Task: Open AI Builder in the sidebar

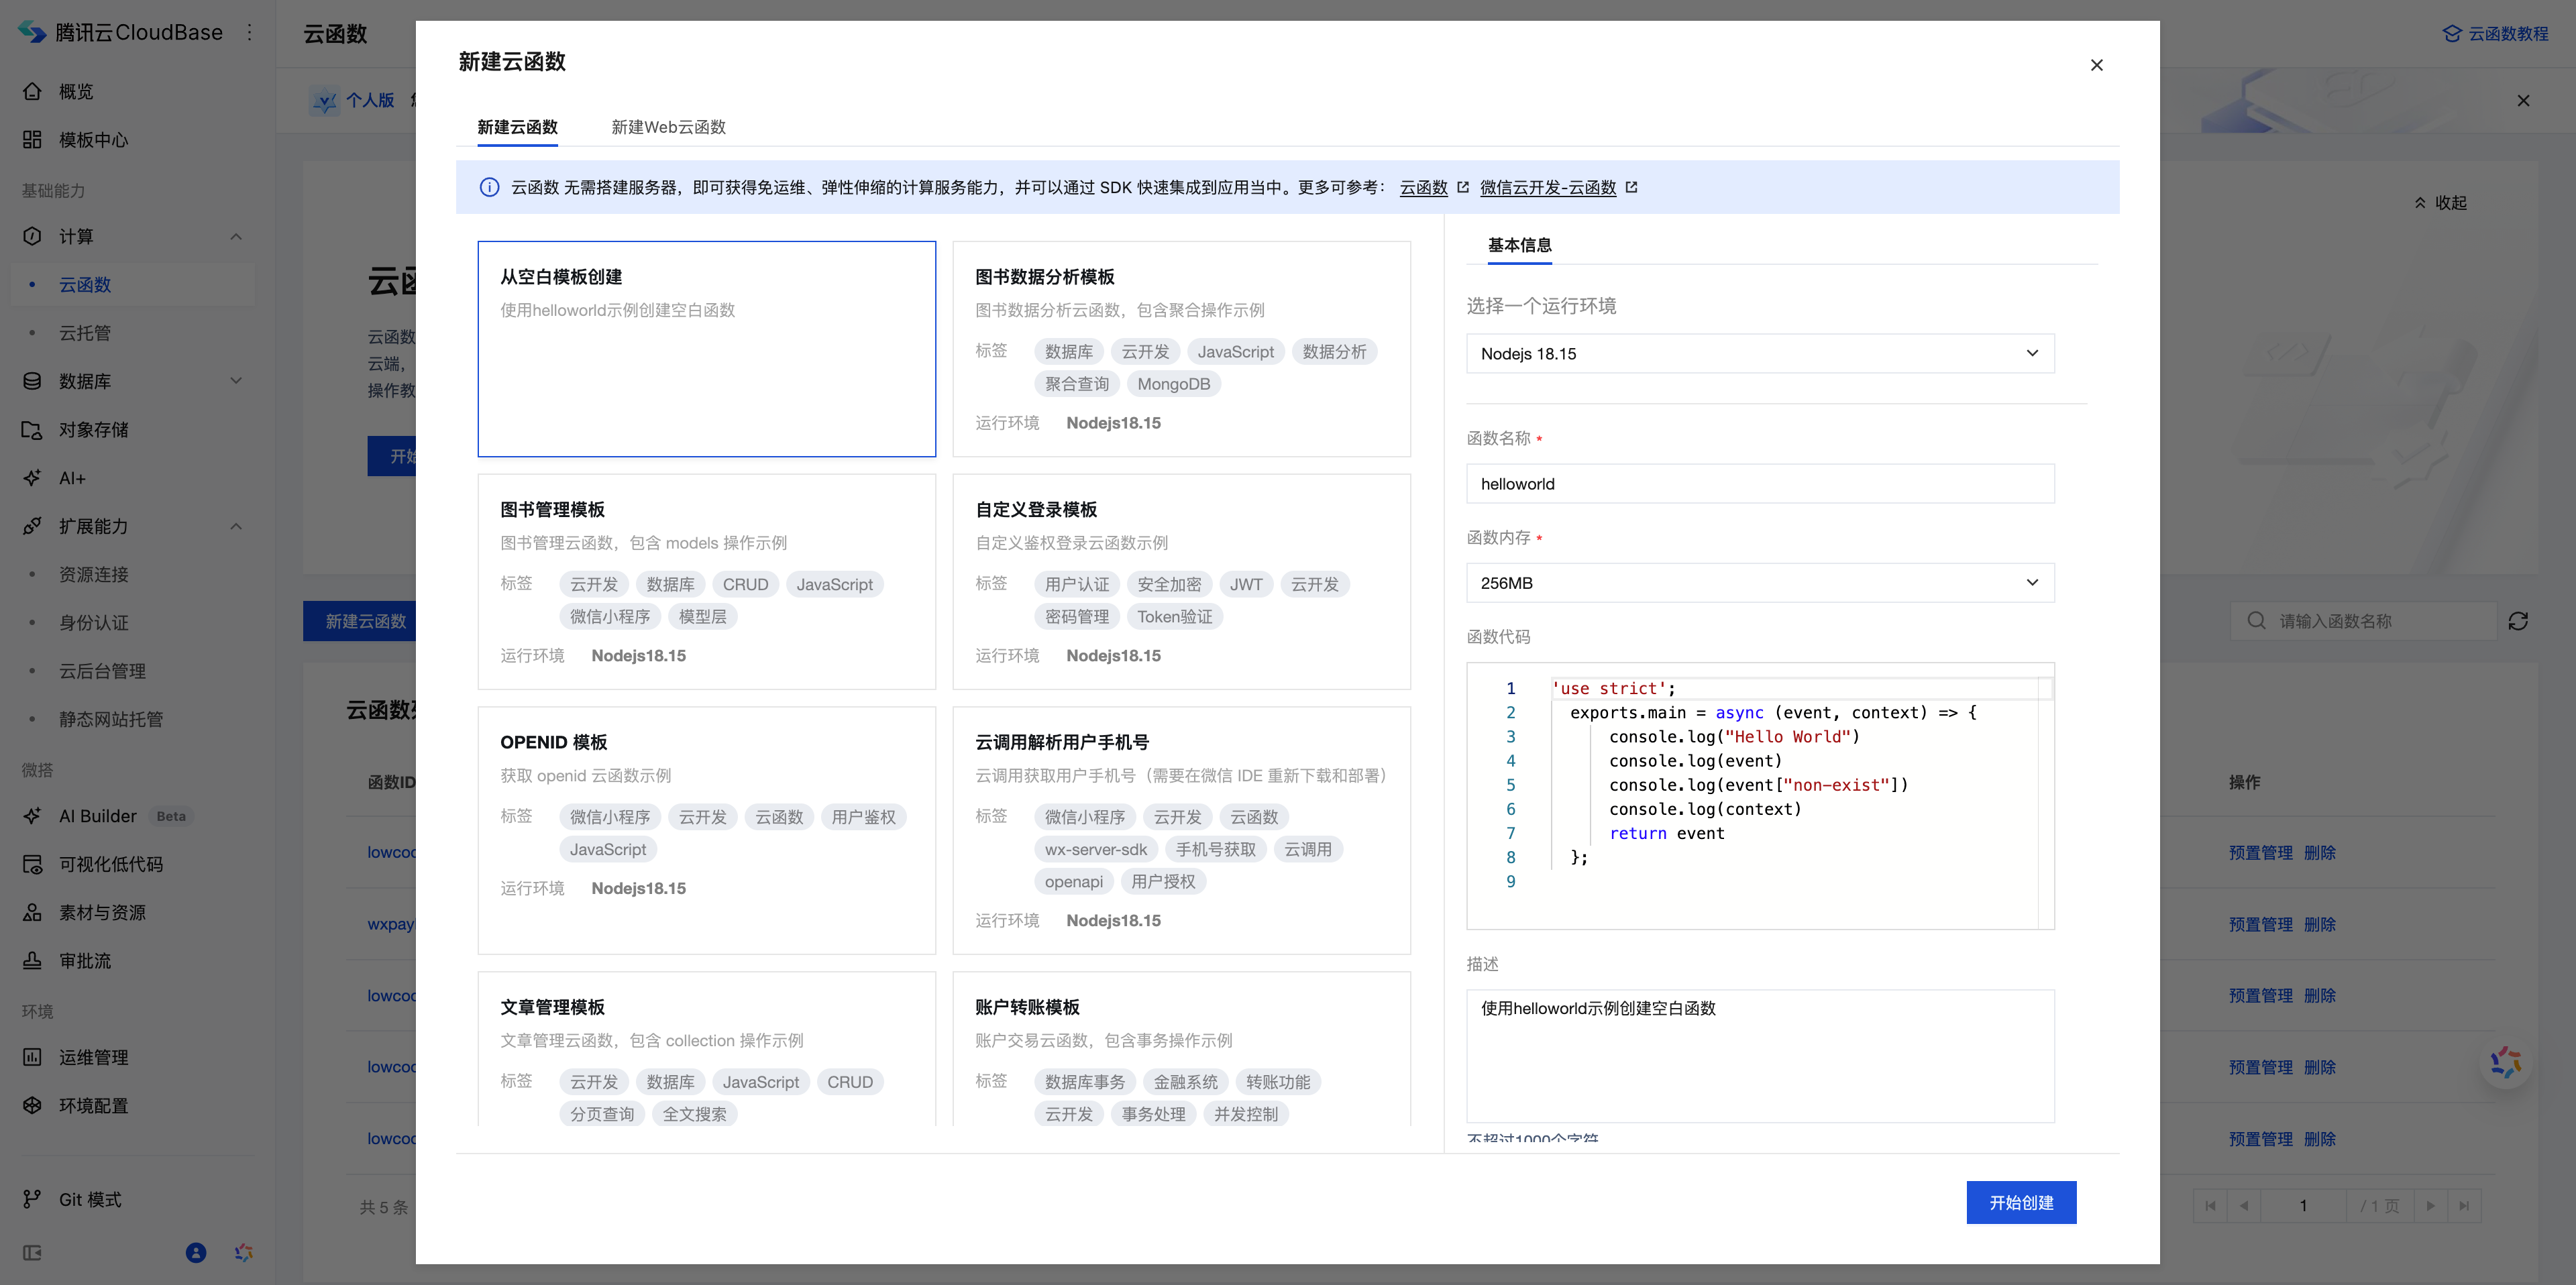Action: [x=97, y=816]
